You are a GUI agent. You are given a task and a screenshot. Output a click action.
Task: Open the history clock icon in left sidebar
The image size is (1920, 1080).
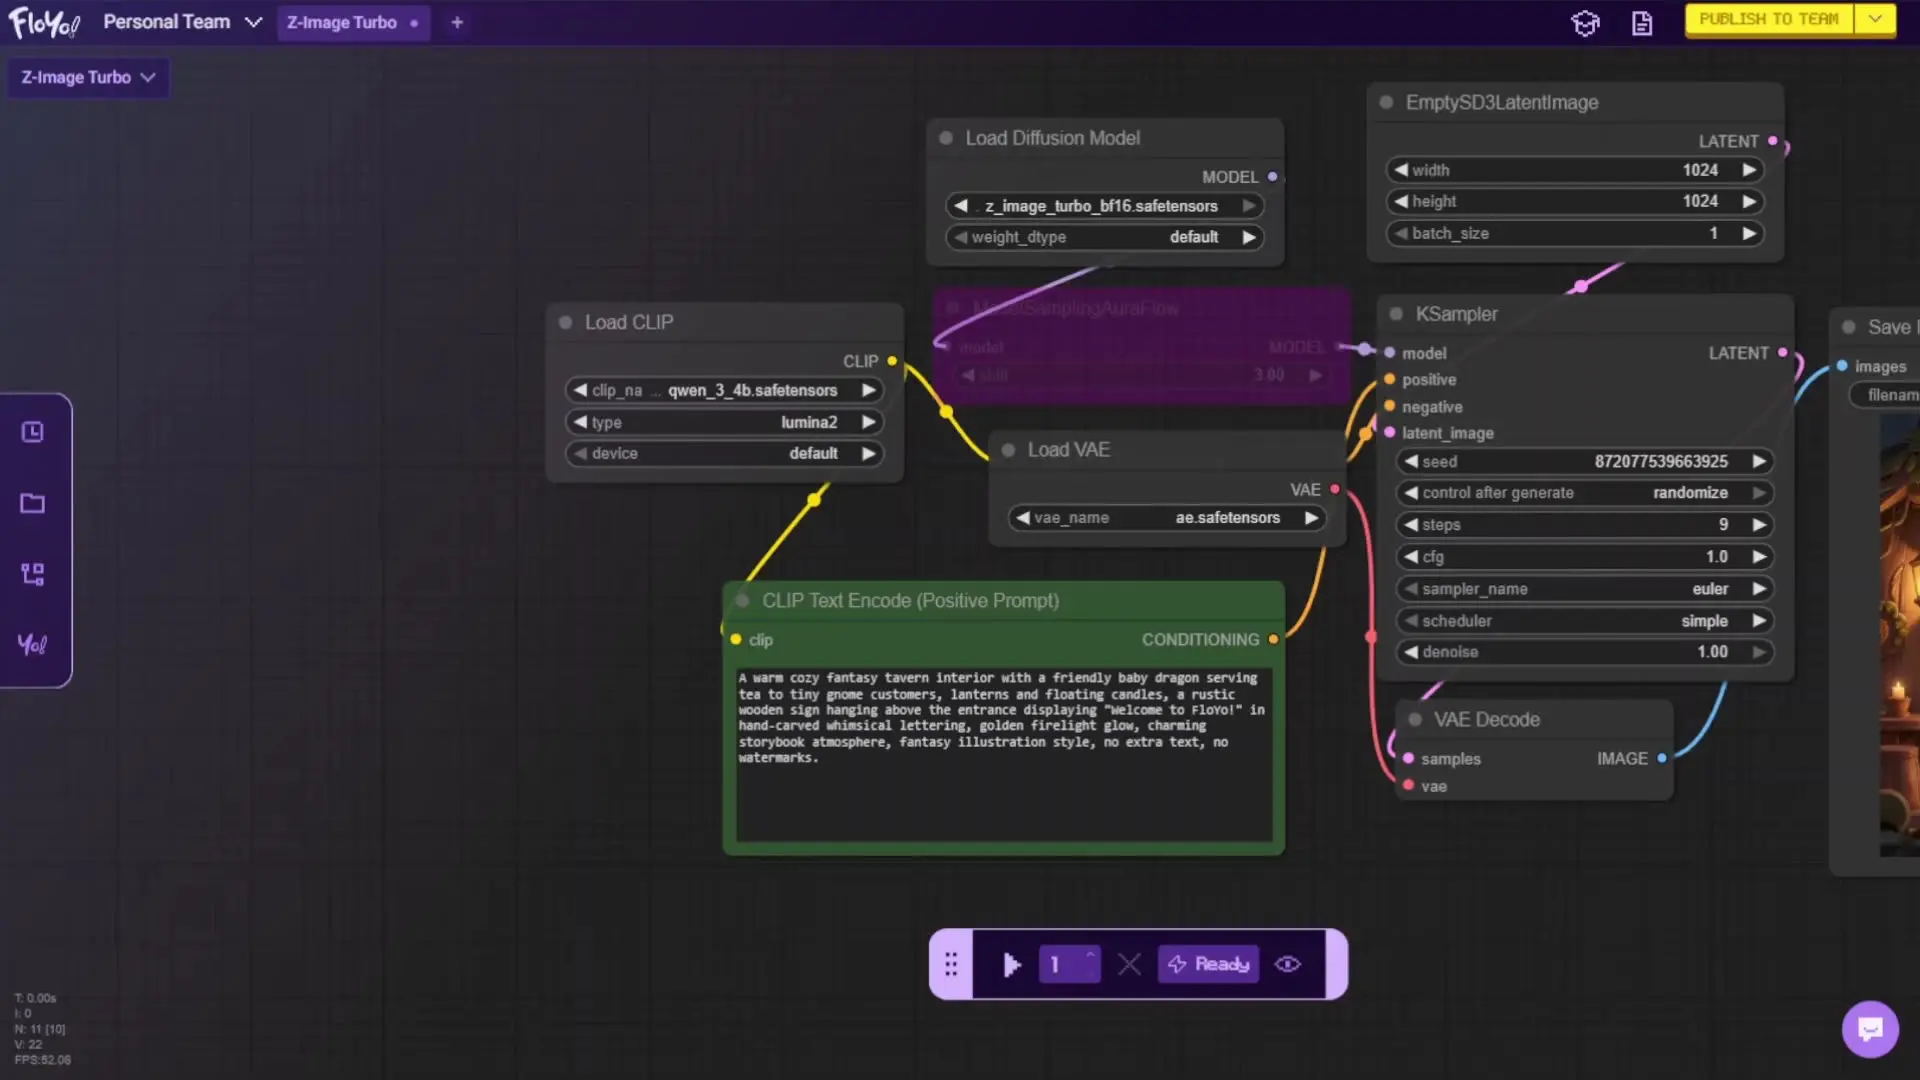[x=33, y=432]
